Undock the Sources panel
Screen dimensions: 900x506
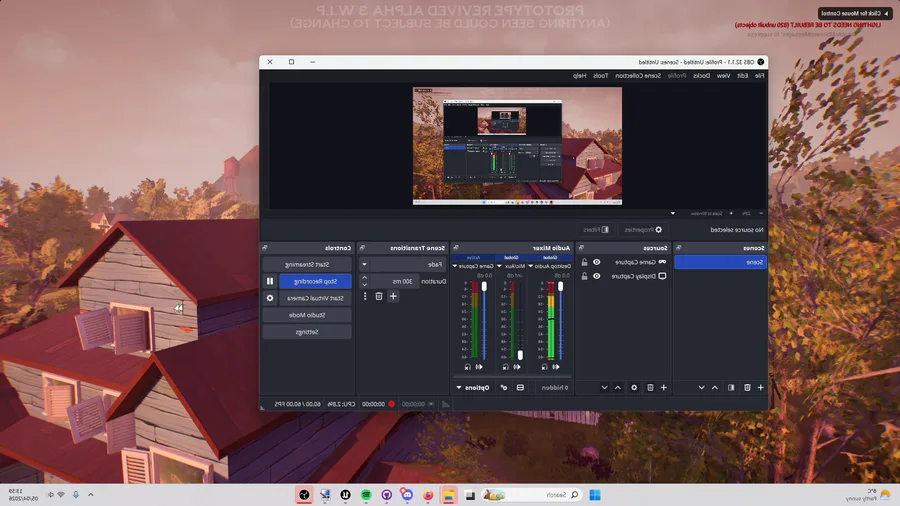pyautogui.click(x=581, y=248)
